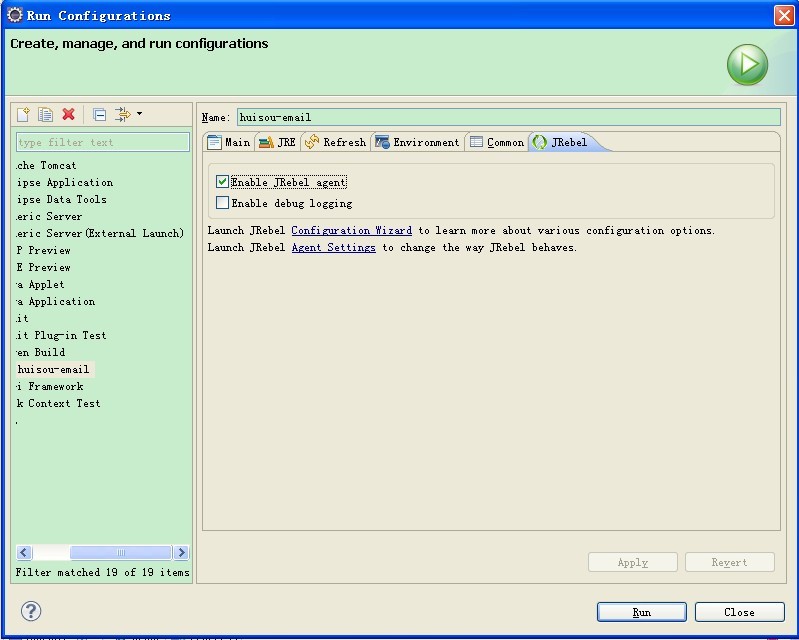Image resolution: width=799 pixels, height=640 pixels.
Task: Select the huisou-email configuration
Action: [54, 369]
